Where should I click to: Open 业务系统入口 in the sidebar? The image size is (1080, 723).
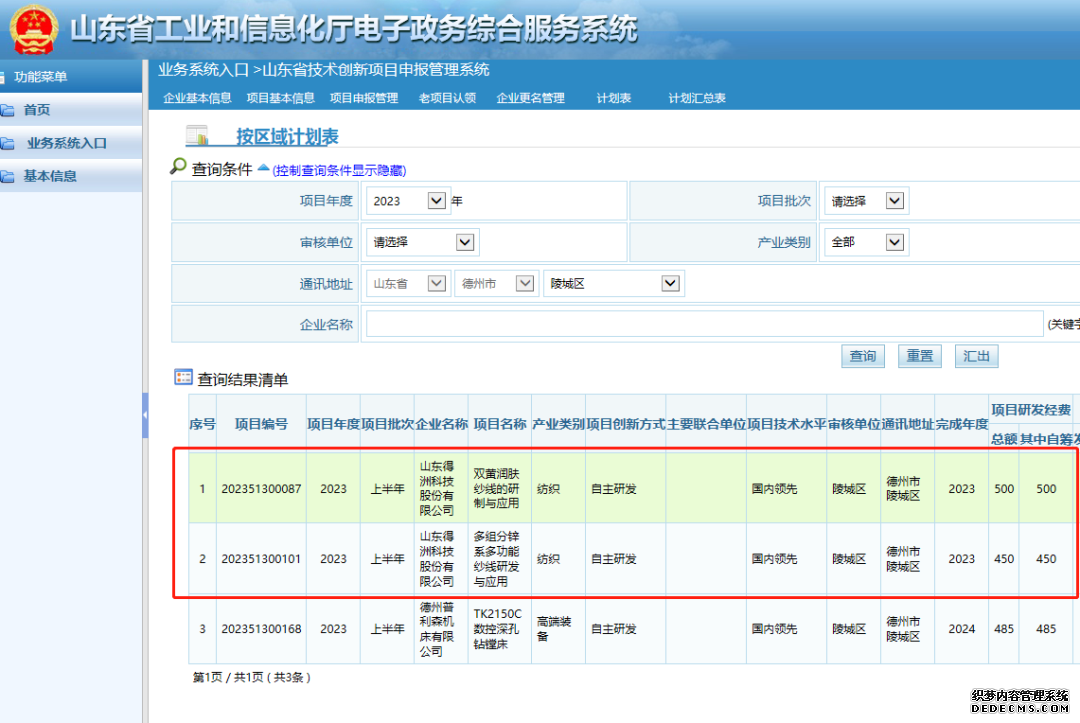tap(67, 143)
